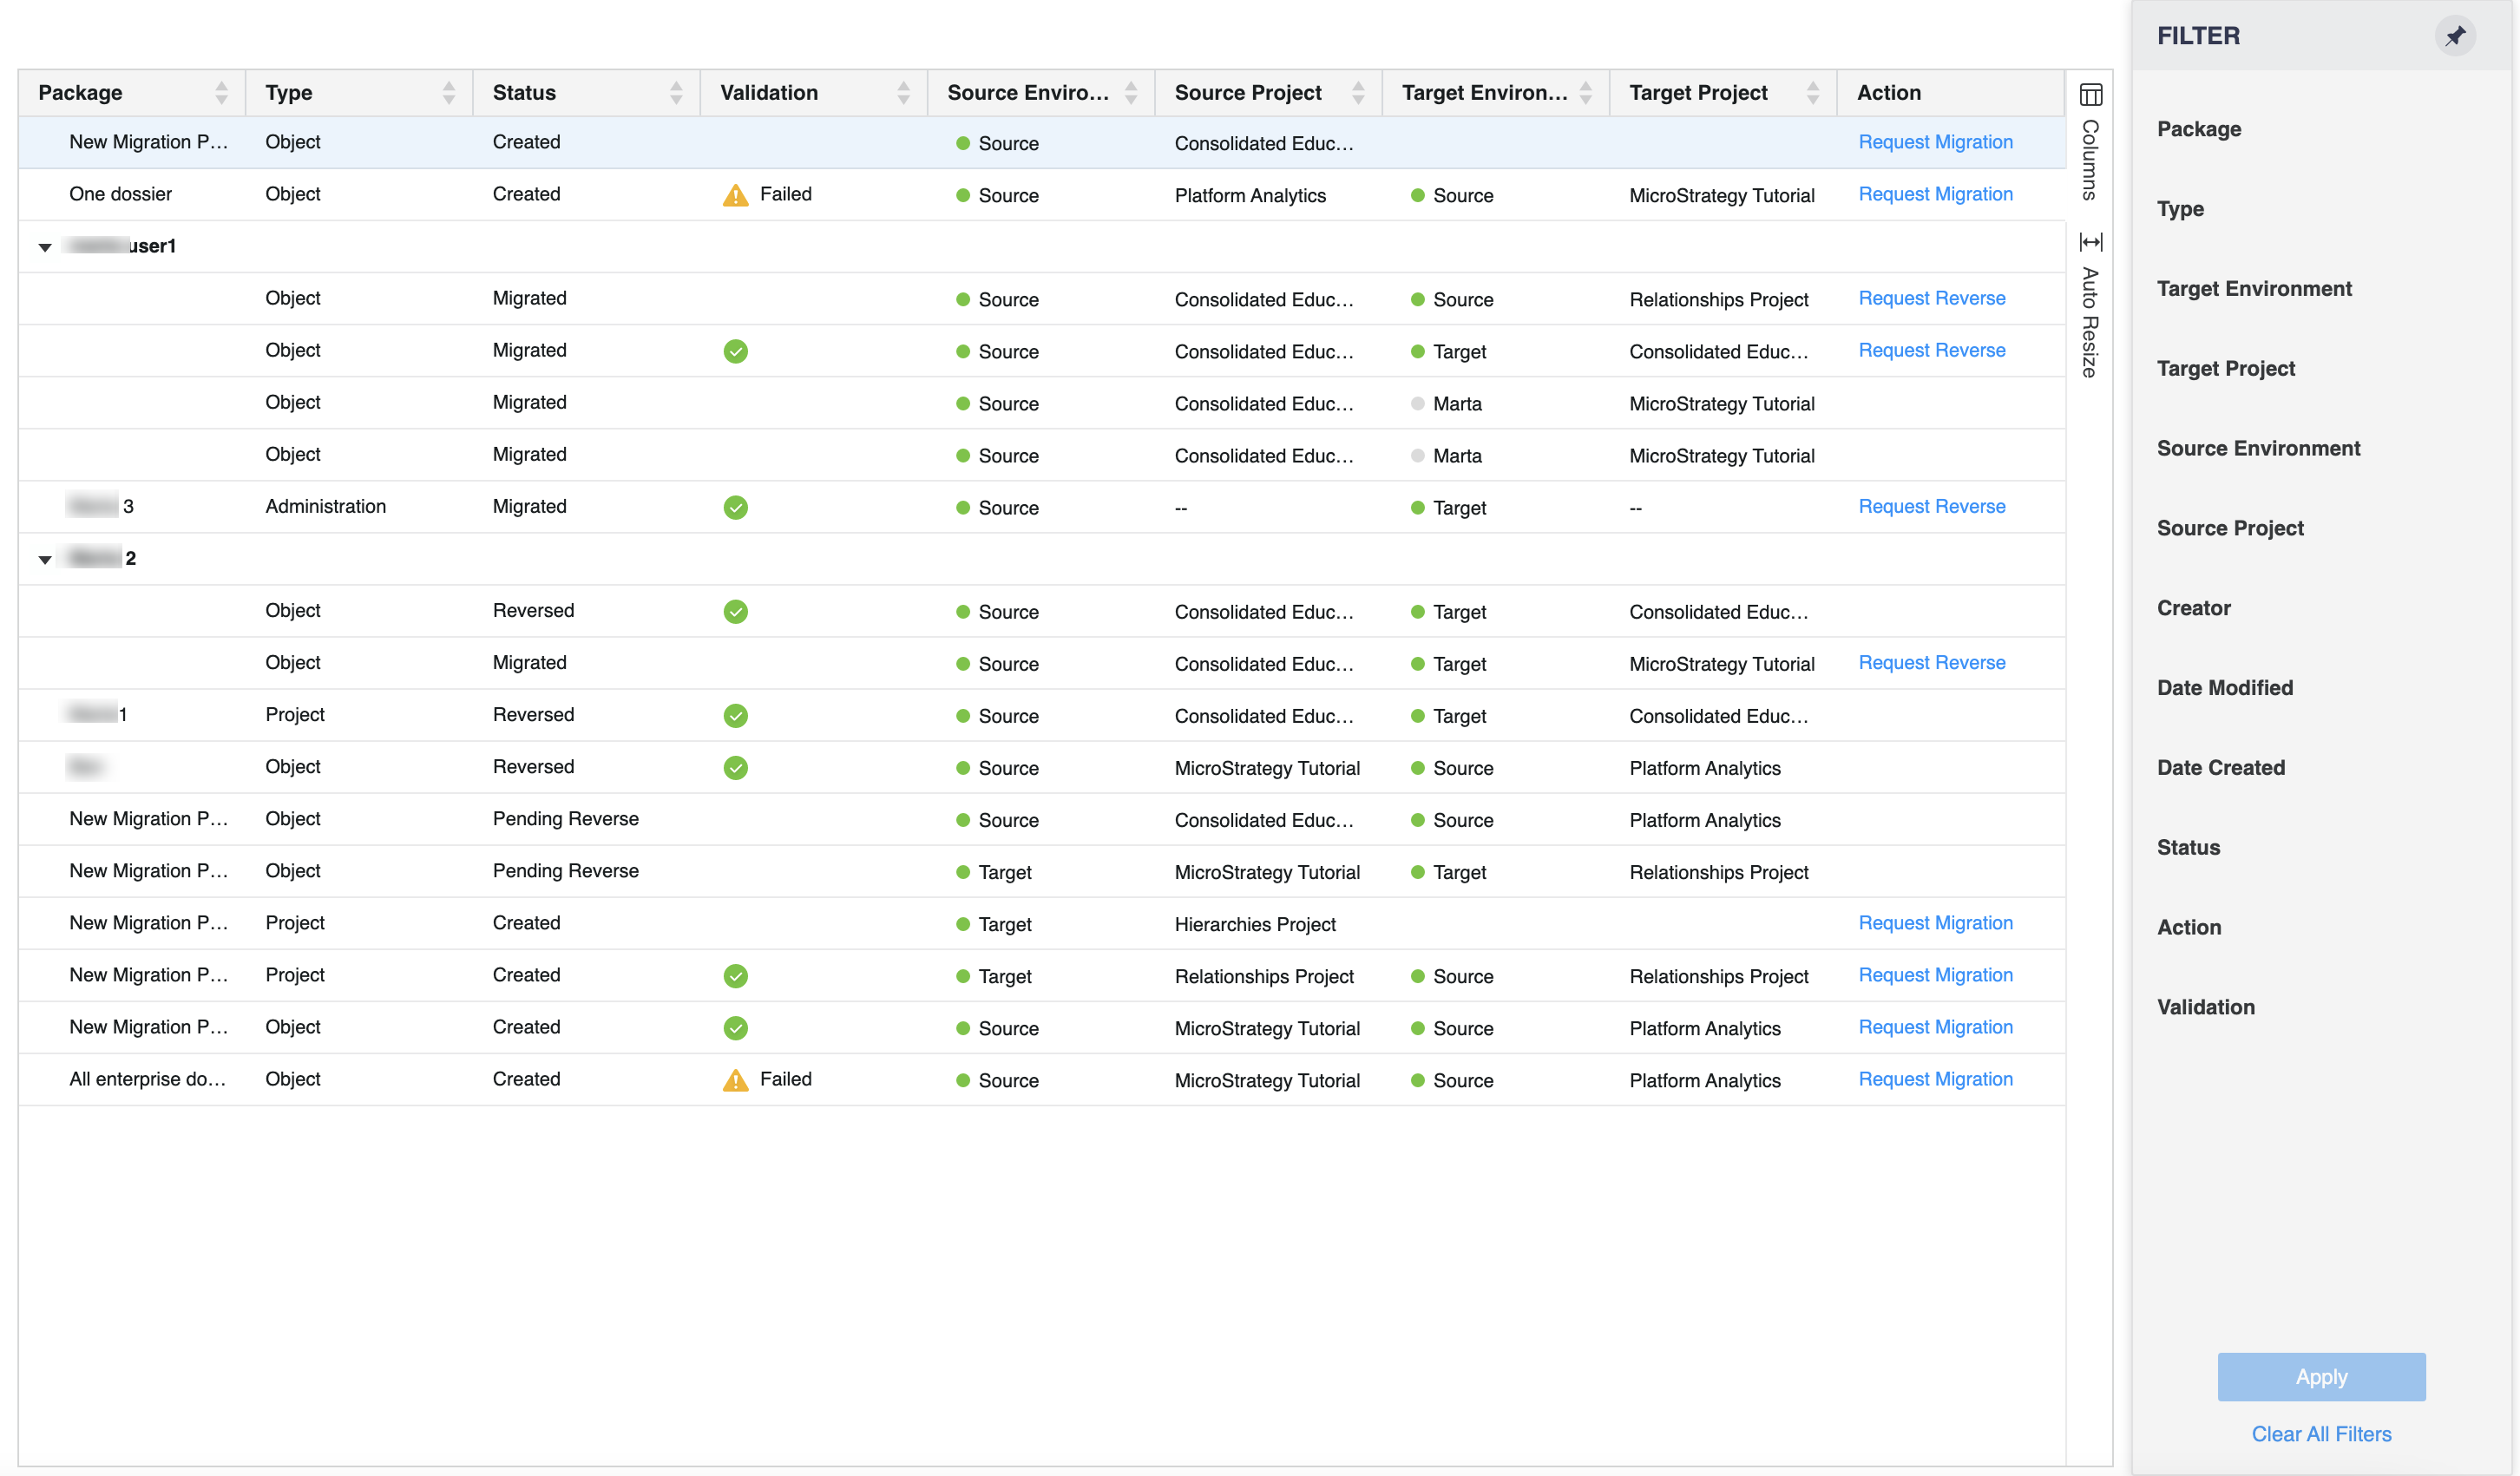
Task: Click Request Reverse on Administration package row
Action: (x=1931, y=506)
